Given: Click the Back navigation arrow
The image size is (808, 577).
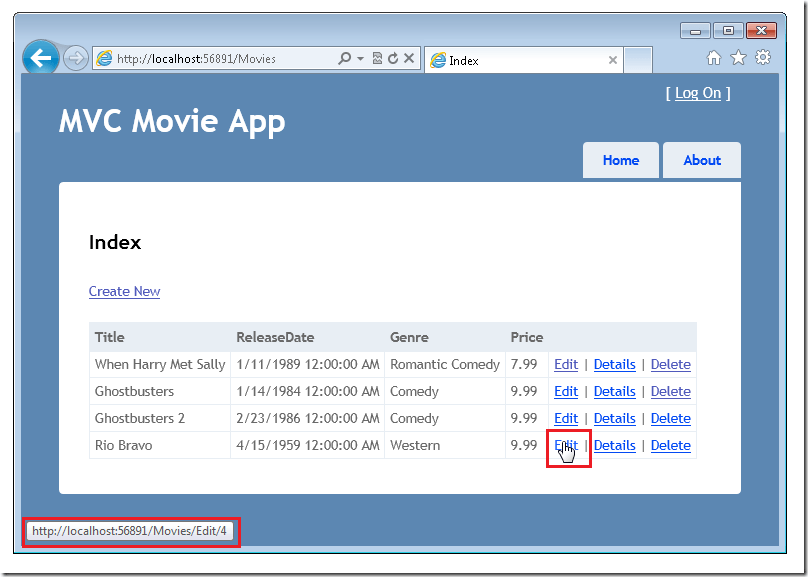Looking at the screenshot, I should point(40,57).
